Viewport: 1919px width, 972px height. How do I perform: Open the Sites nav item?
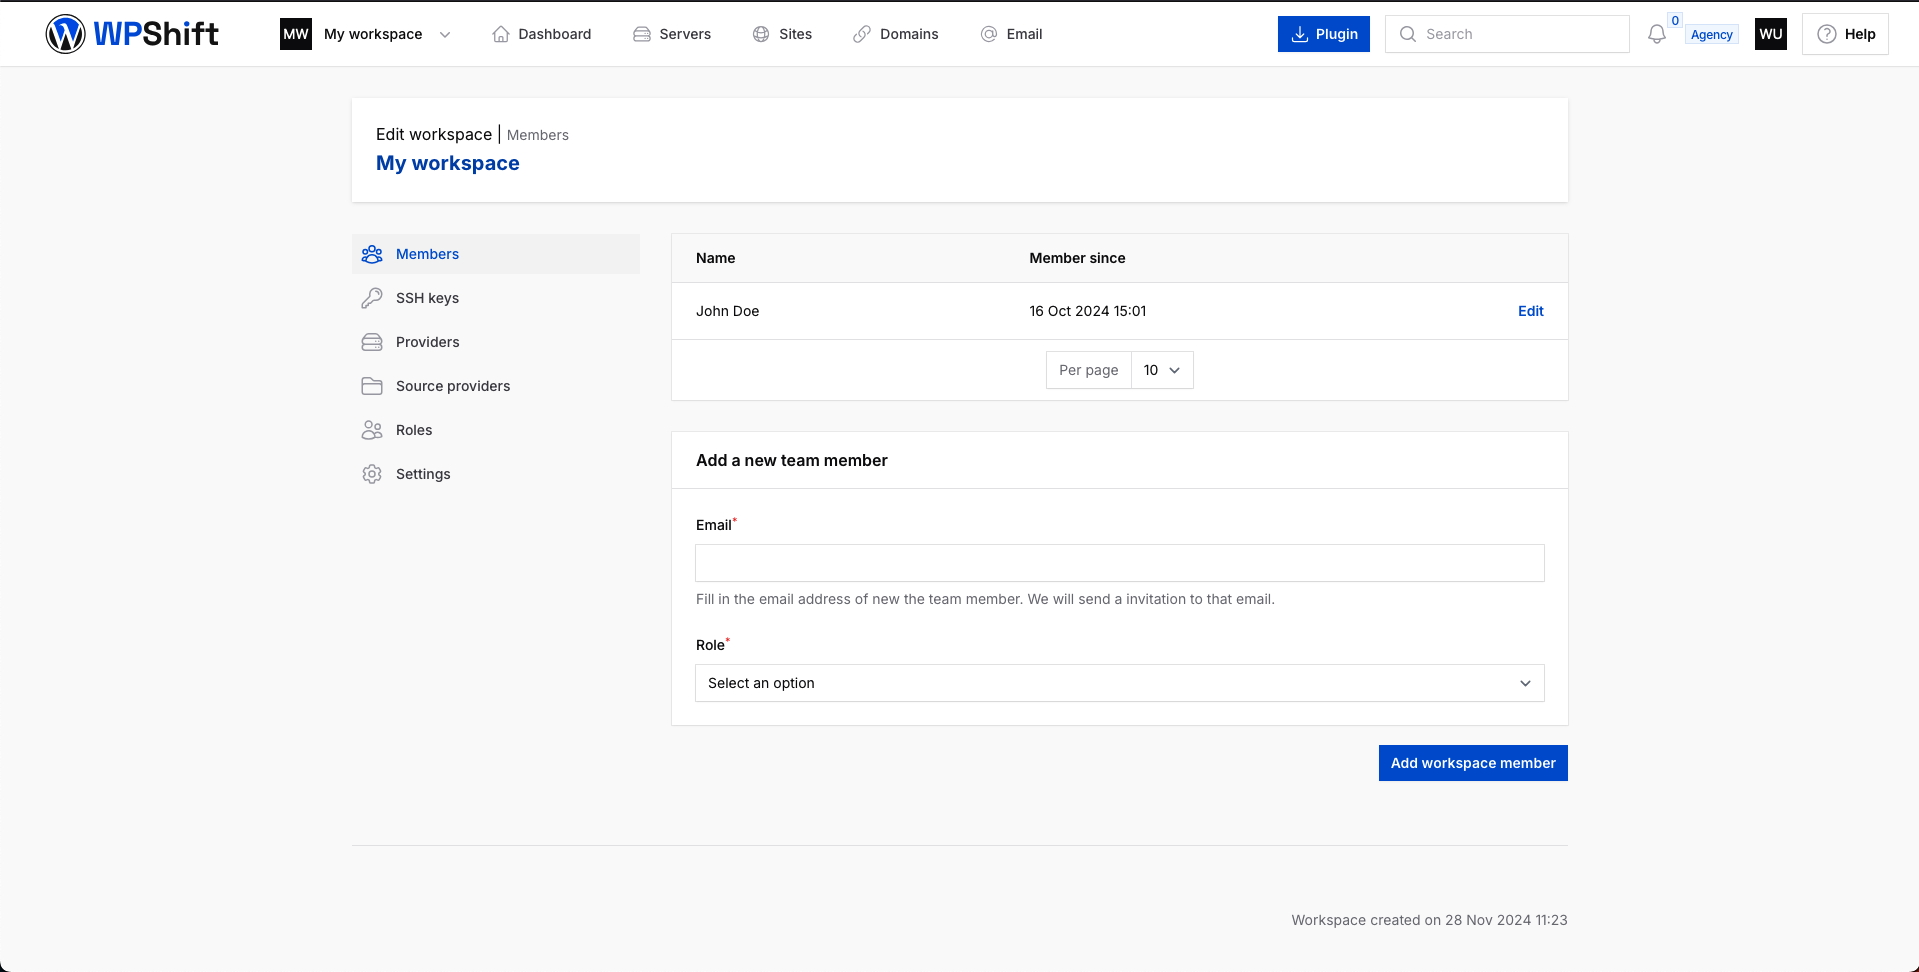click(x=782, y=34)
